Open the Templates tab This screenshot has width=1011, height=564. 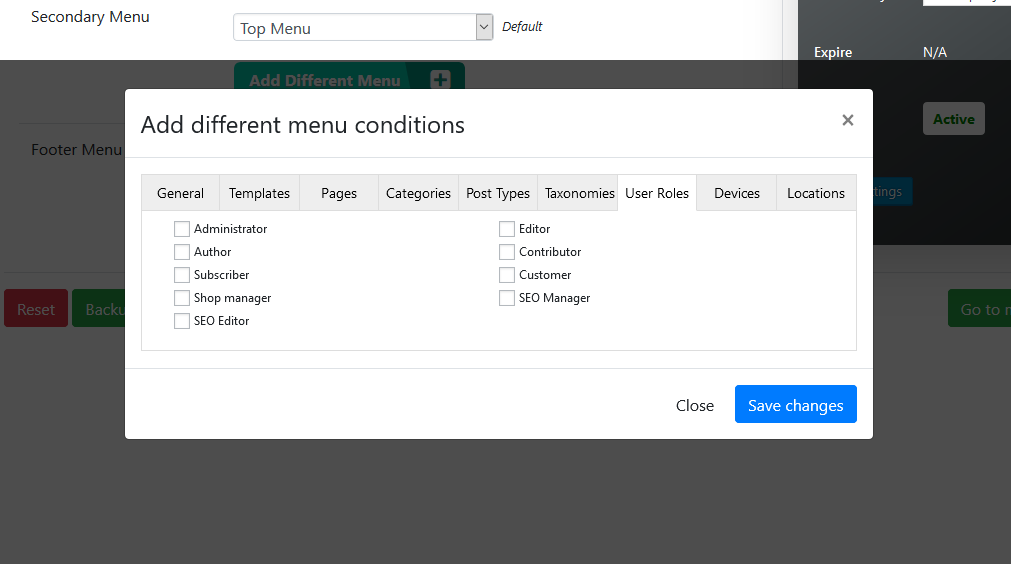259,193
